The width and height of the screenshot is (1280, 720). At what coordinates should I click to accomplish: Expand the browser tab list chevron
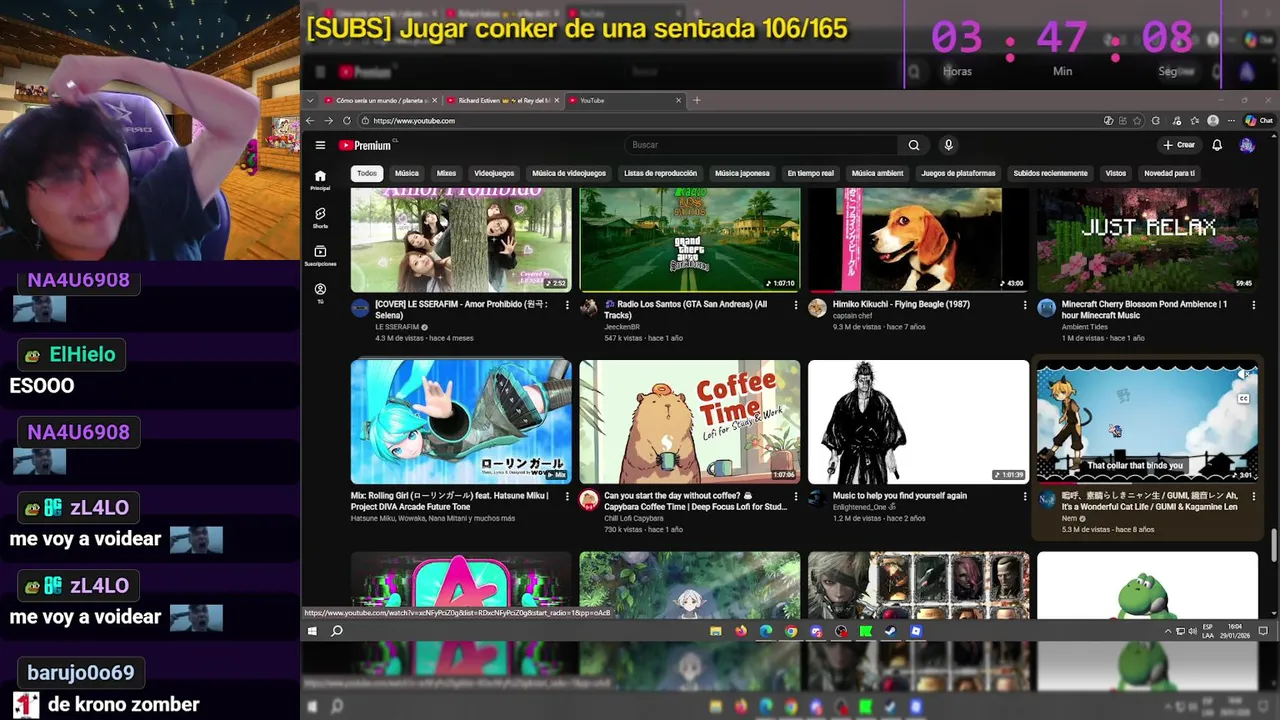310,100
